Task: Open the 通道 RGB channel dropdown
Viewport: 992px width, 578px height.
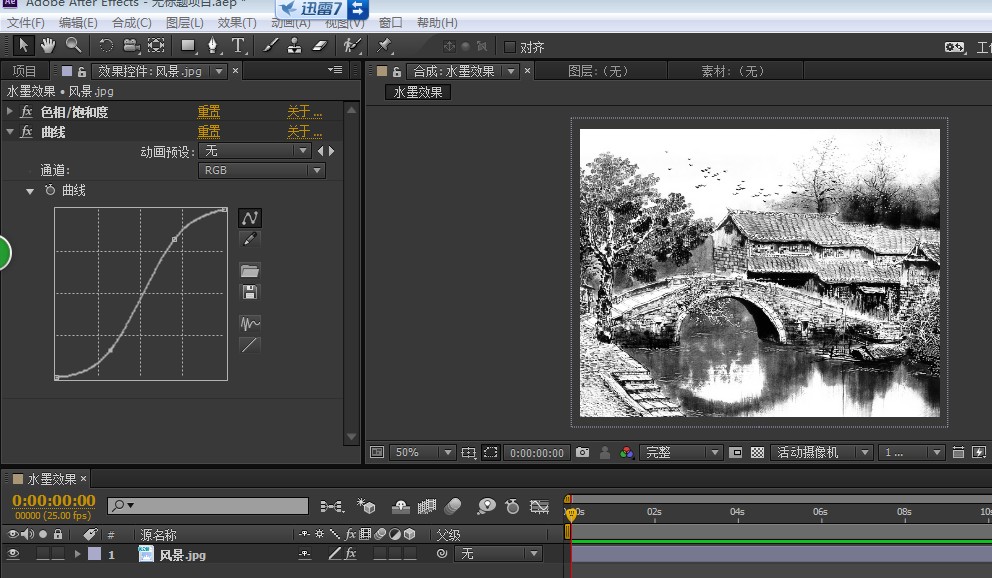Action: point(262,170)
